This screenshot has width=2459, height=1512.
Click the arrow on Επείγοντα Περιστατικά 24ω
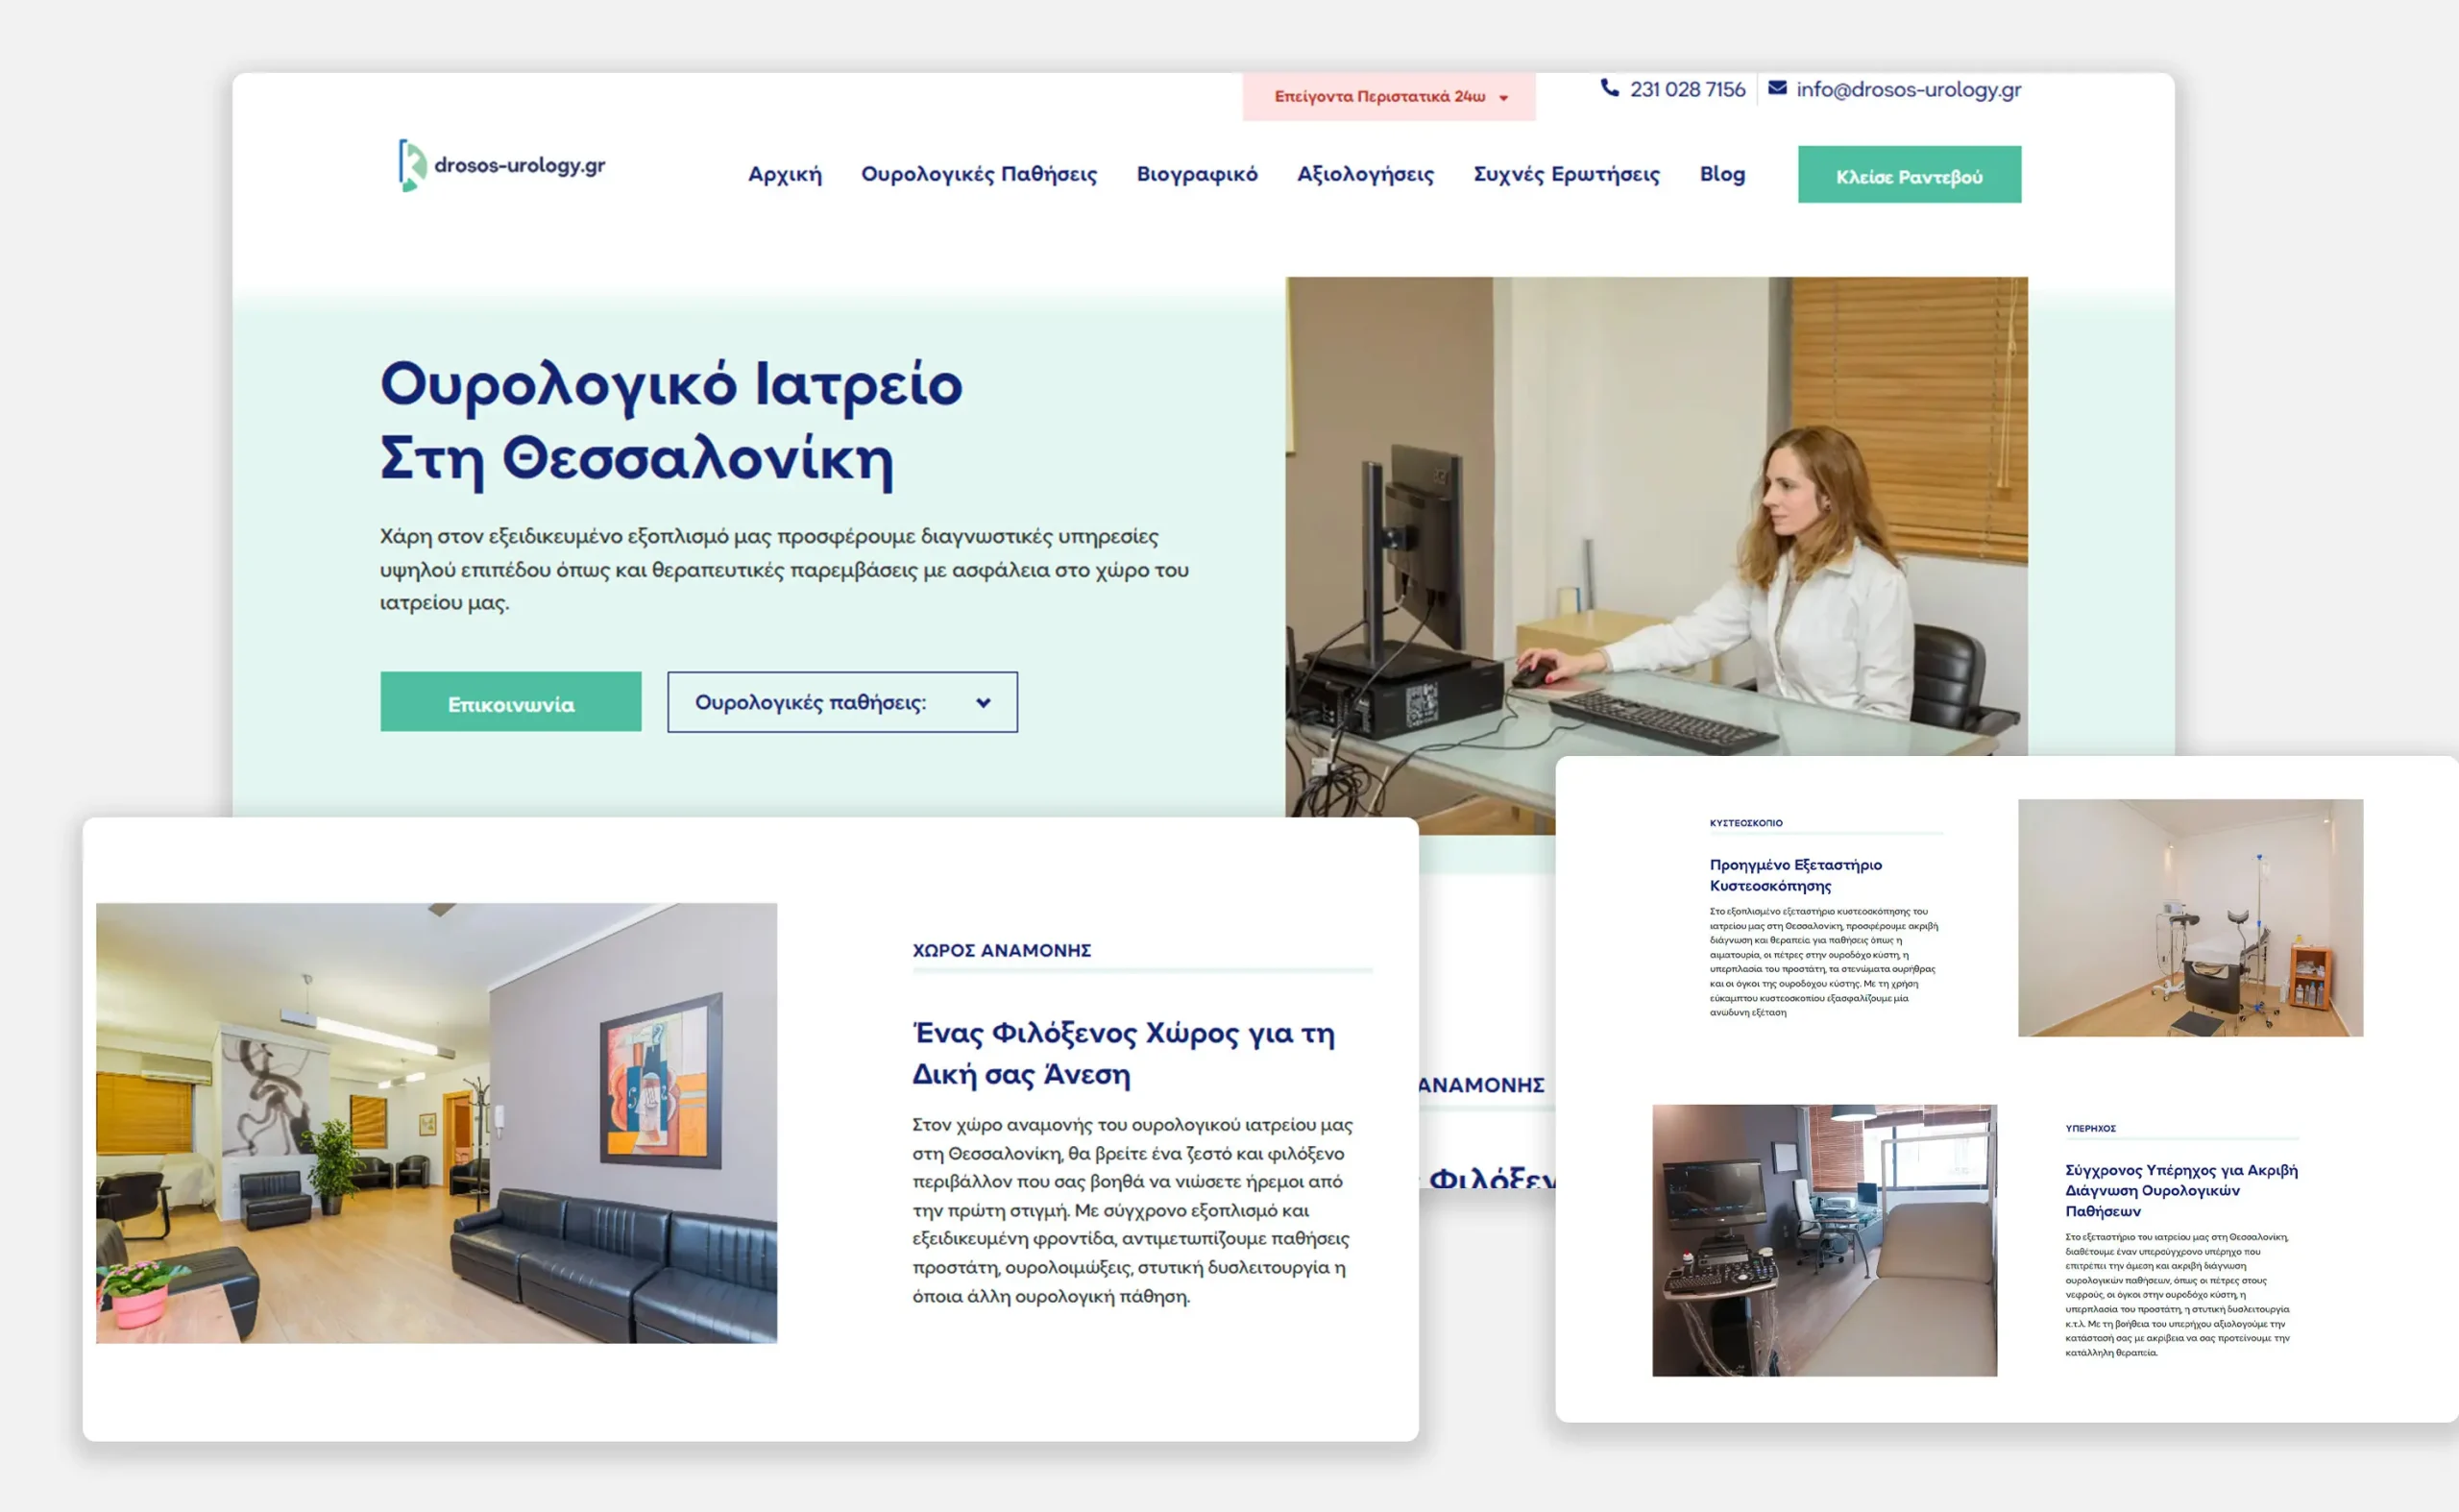(1503, 98)
